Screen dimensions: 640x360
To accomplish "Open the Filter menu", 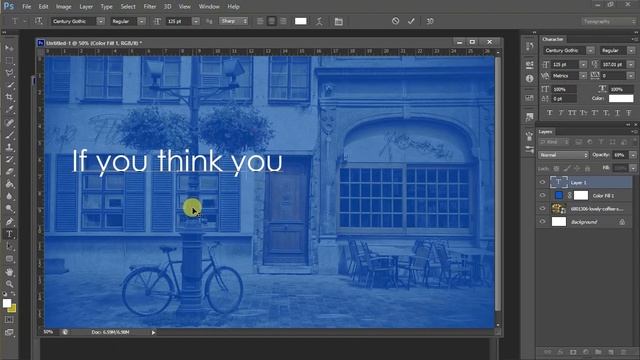I will pyautogui.click(x=149, y=7).
